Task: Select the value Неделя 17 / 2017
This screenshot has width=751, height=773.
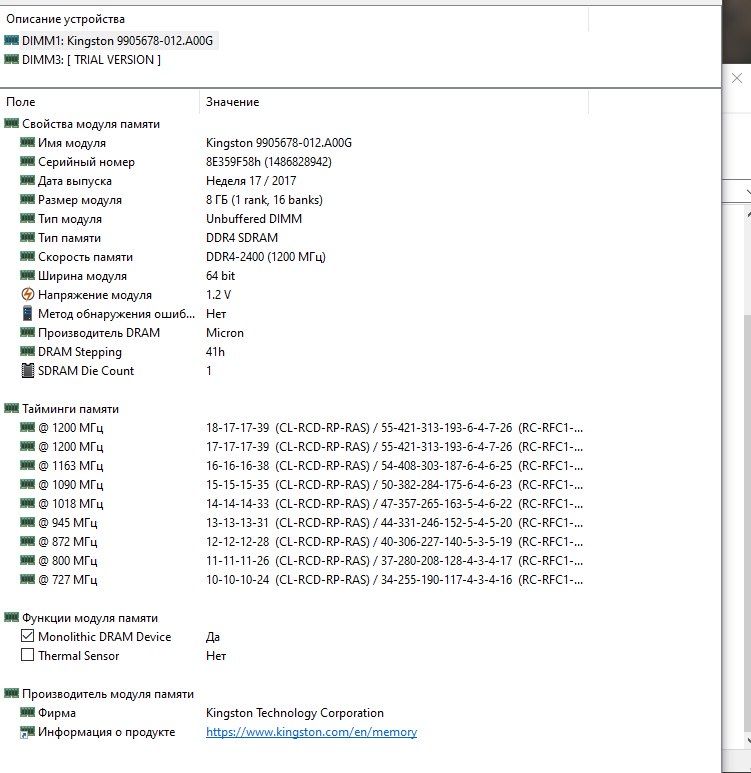Action: tap(251, 180)
